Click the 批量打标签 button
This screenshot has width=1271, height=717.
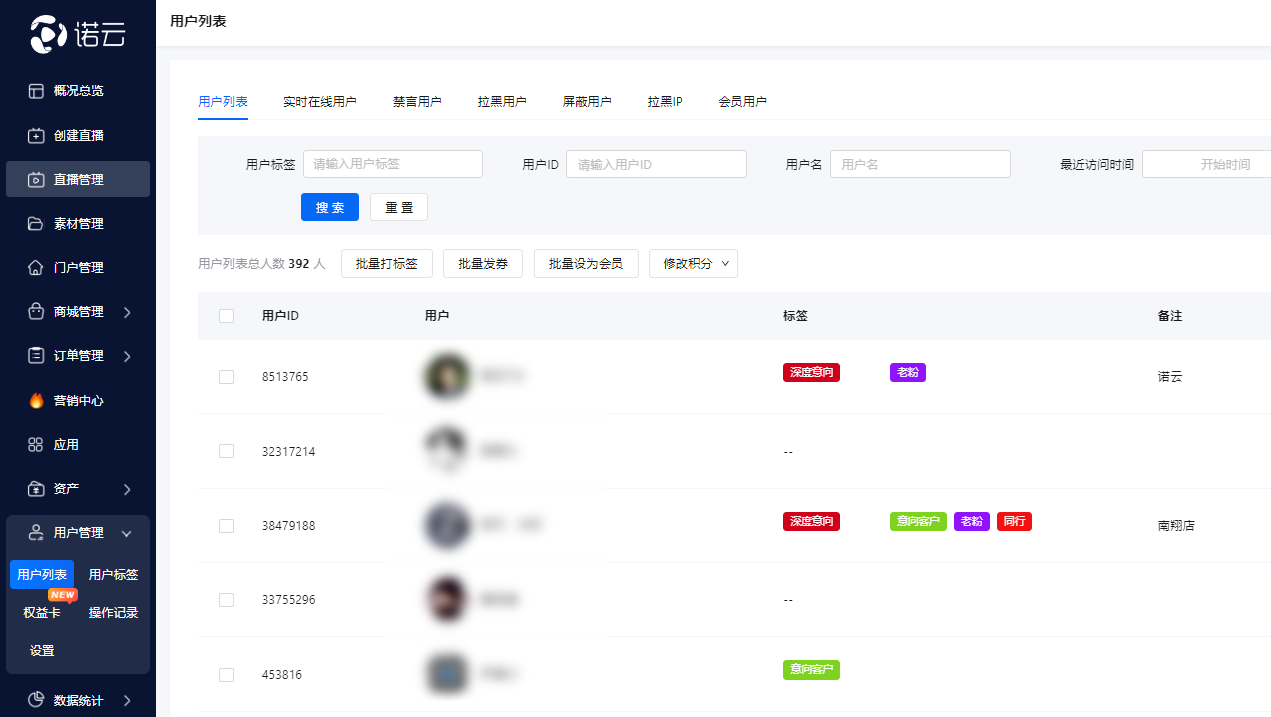pyautogui.click(x=386, y=264)
